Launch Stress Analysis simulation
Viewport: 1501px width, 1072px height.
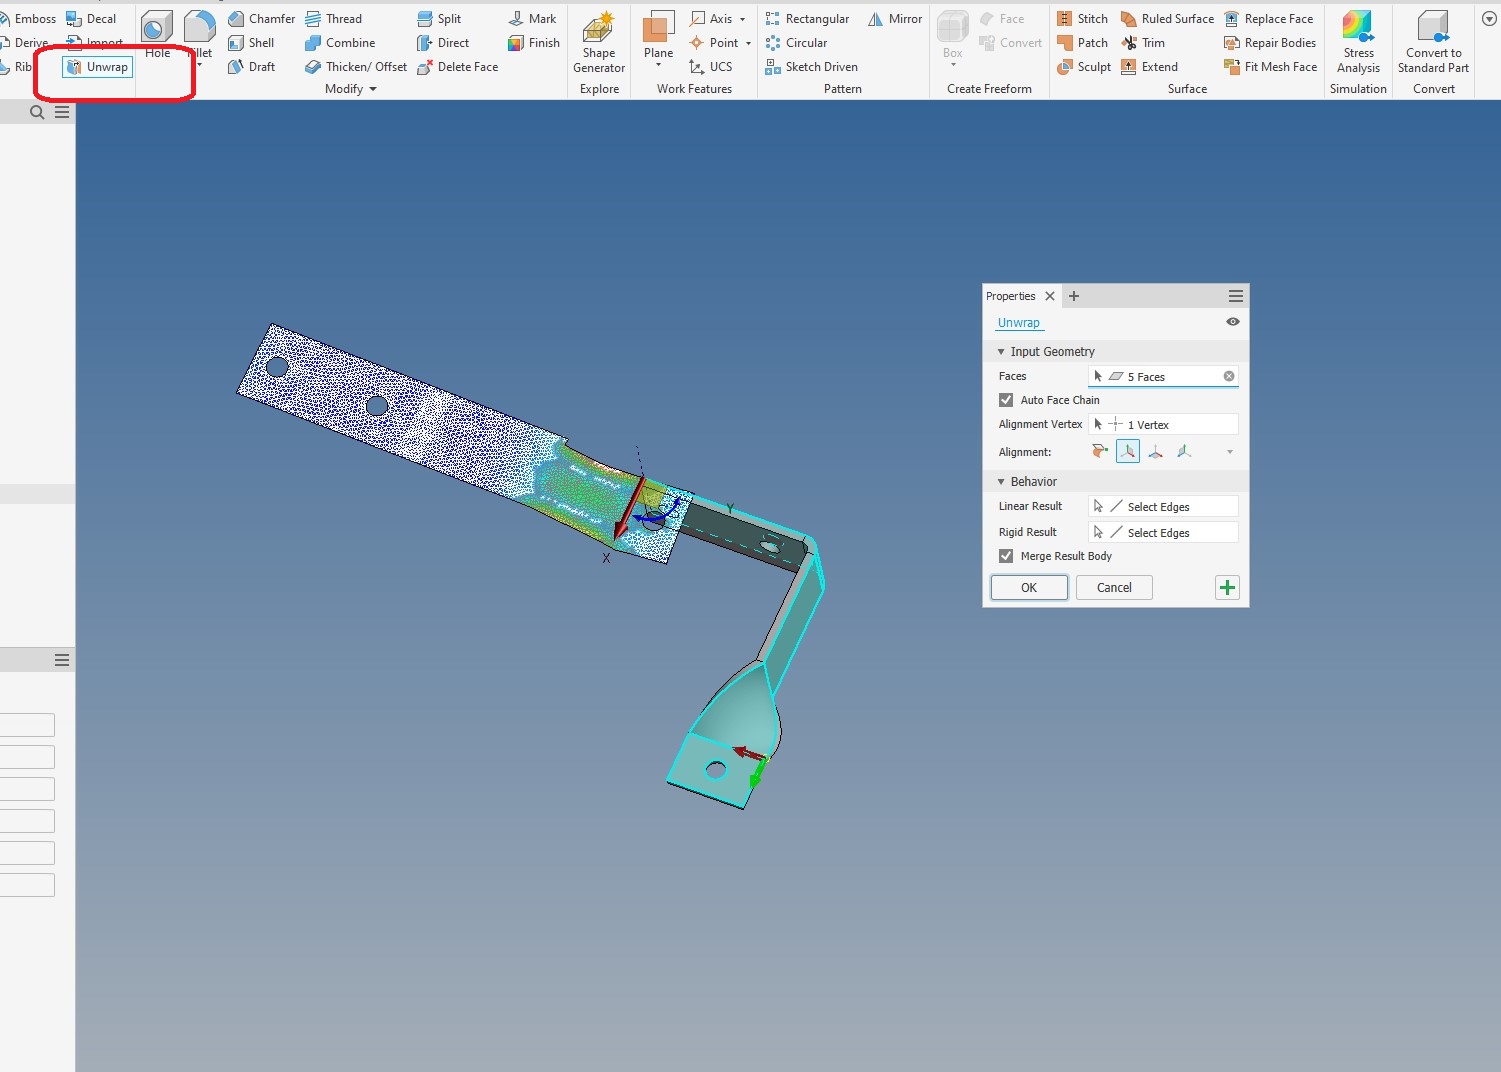pos(1358,42)
